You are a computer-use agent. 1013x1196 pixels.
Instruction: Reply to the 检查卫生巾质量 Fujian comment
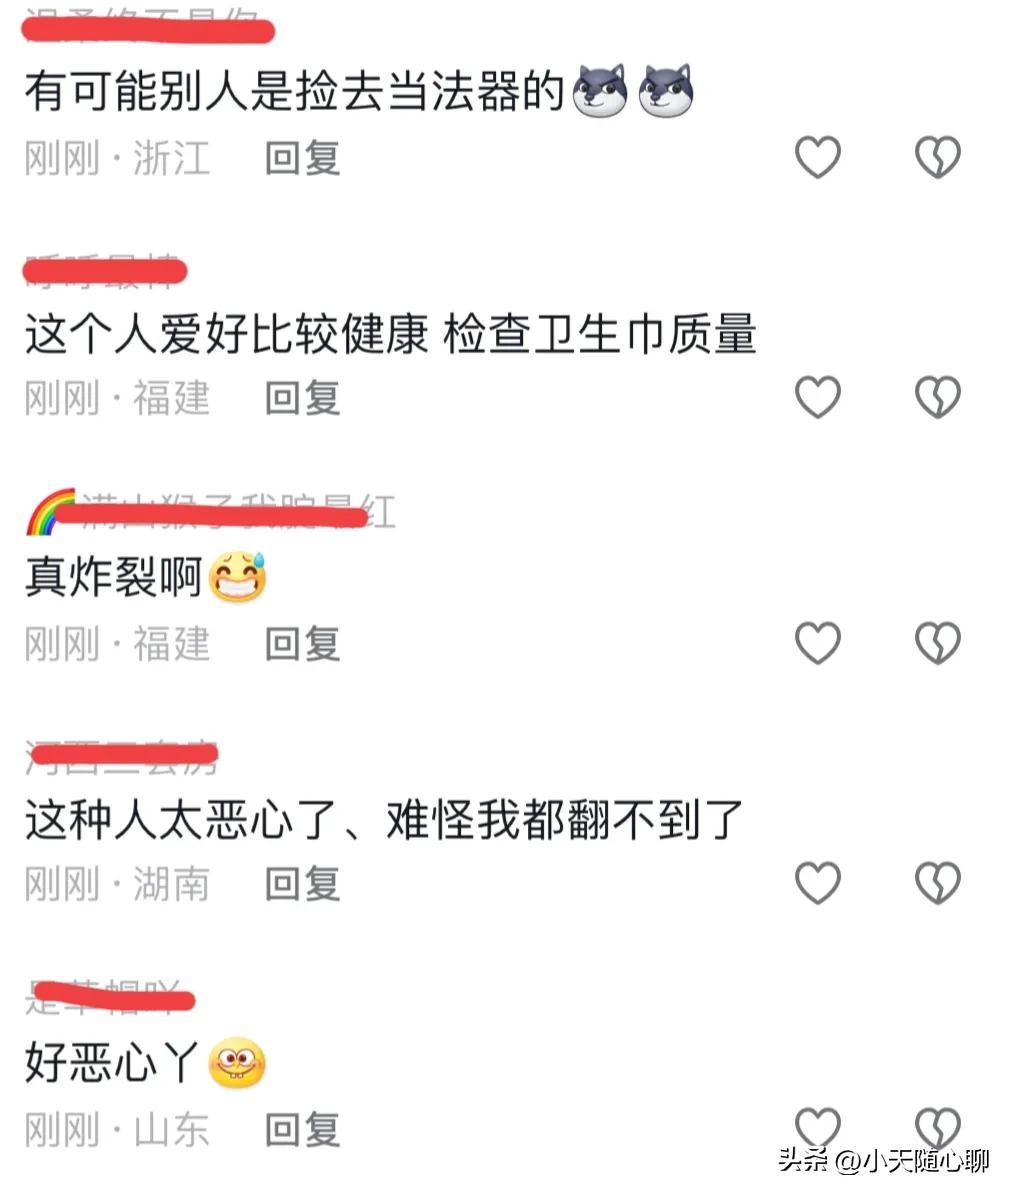[x=302, y=398]
